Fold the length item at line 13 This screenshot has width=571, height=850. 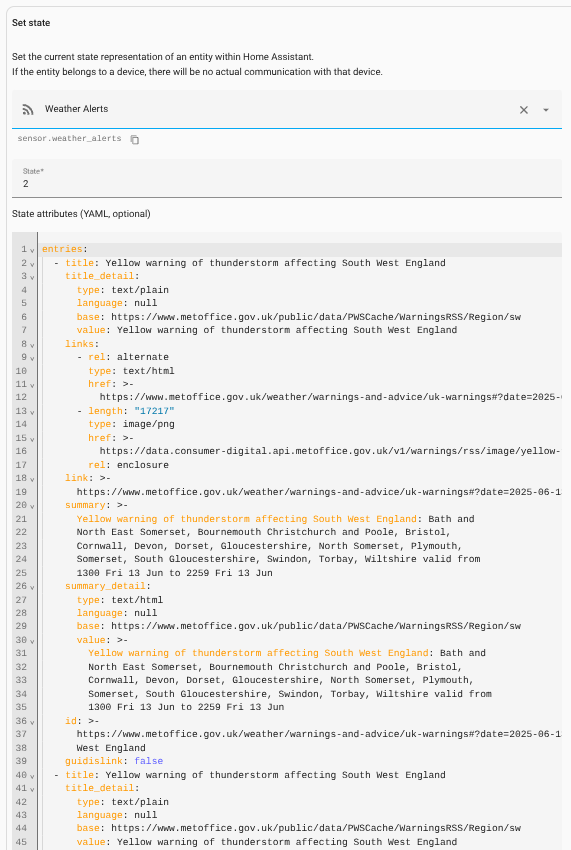(x=32, y=412)
